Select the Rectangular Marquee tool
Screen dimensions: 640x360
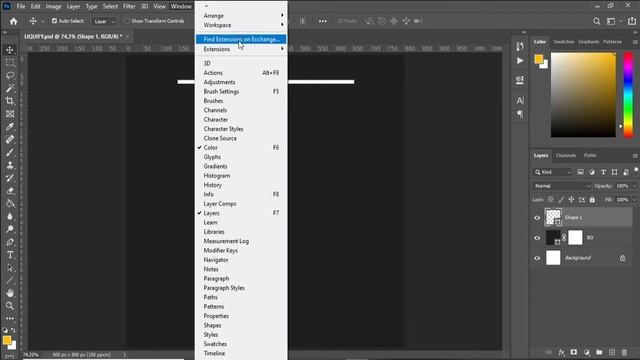tap(10, 62)
